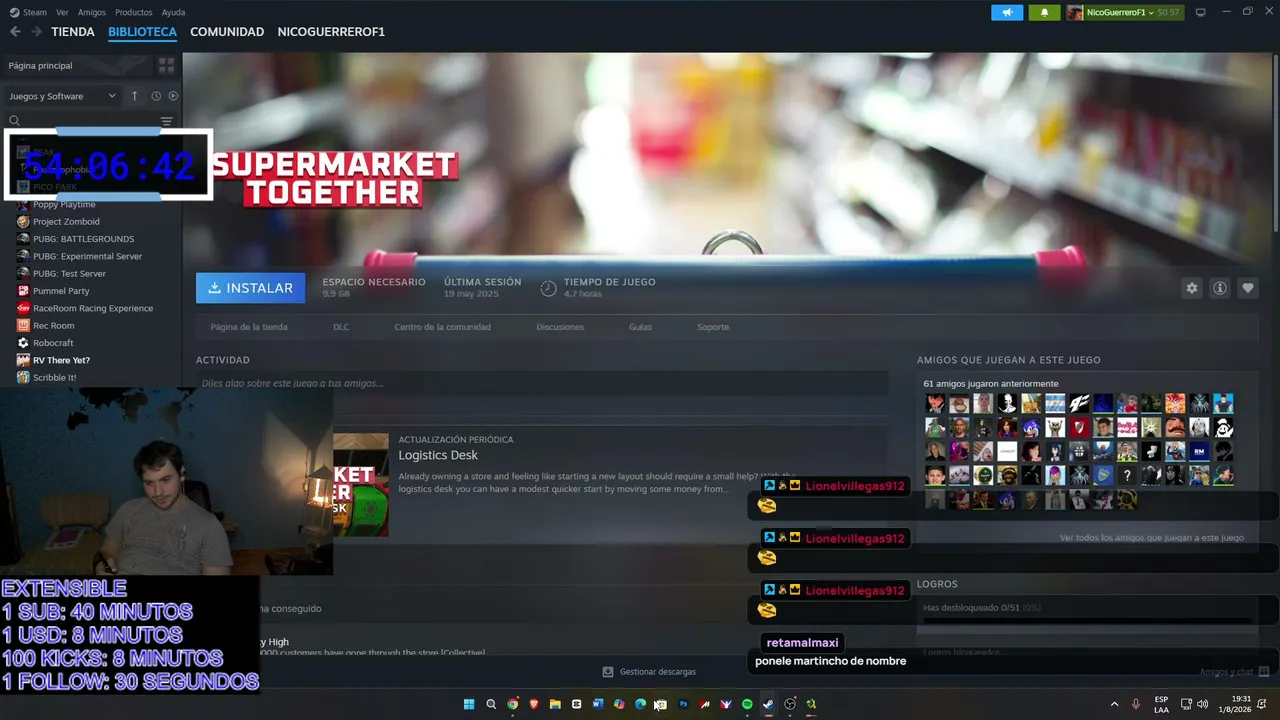Go forward with the forward arrow
The image size is (1280, 720).
pyautogui.click(x=36, y=32)
